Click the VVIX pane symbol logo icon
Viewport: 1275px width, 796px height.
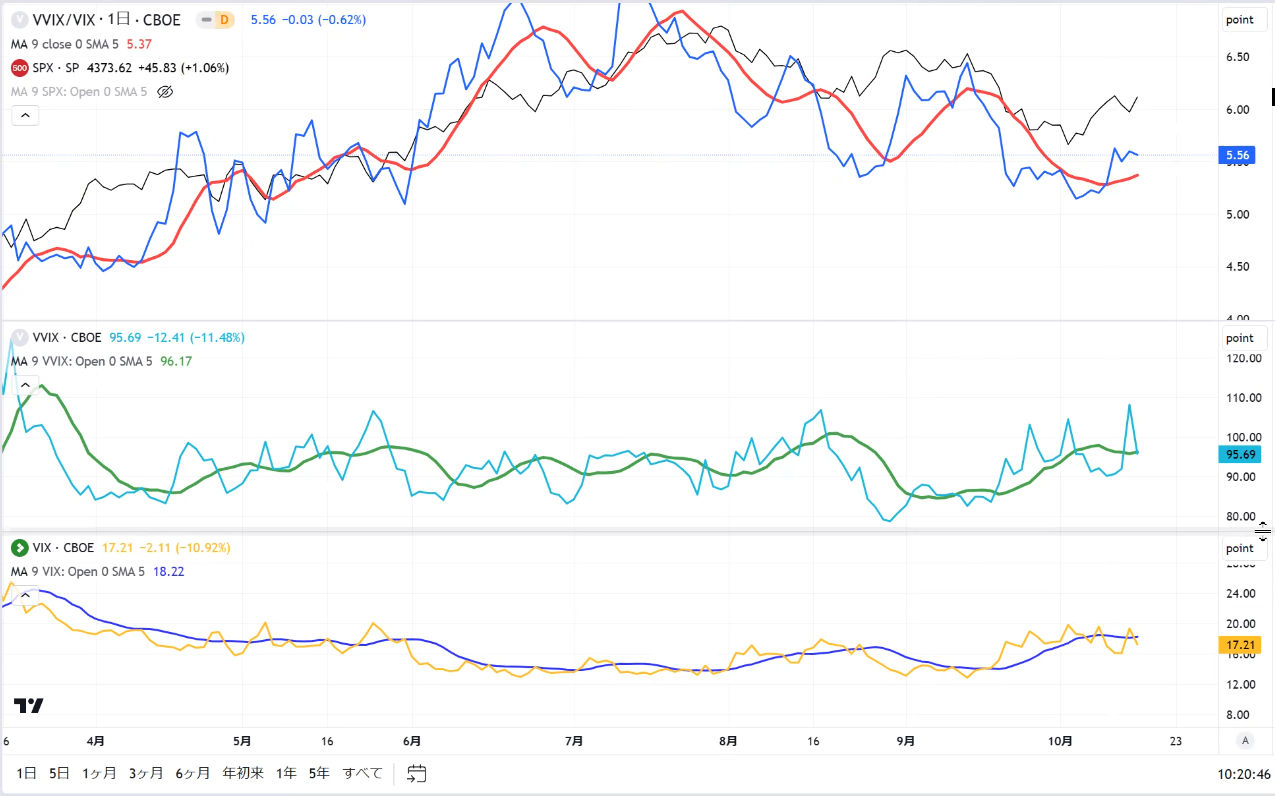pyautogui.click(x=18, y=338)
